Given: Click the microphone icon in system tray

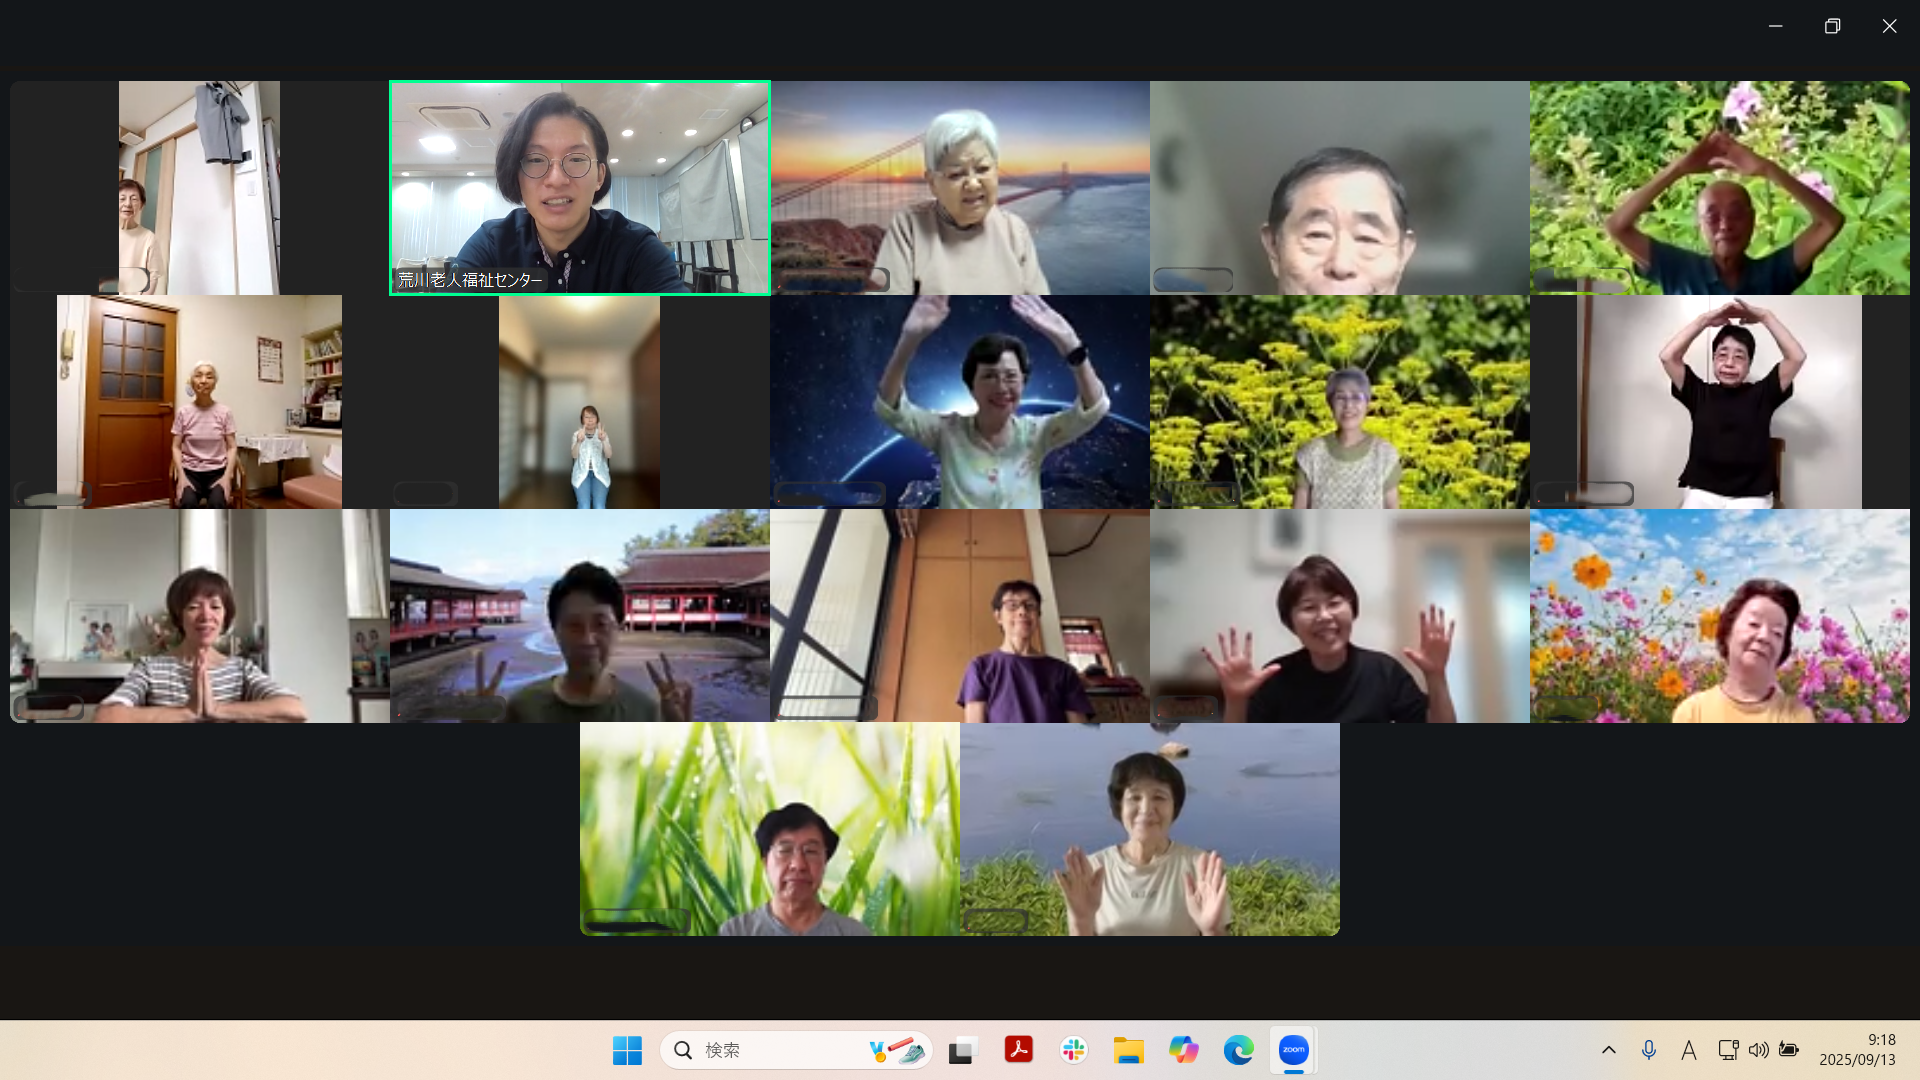Looking at the screenshot, I should pos(1649,1050).
